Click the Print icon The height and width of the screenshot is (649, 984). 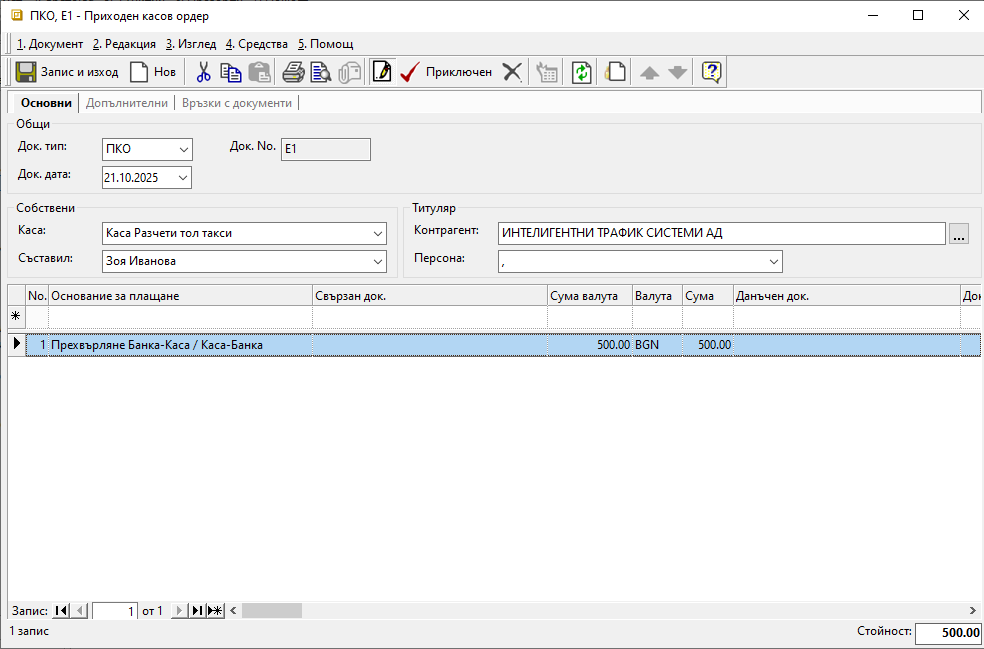click(x=292, y=72)
